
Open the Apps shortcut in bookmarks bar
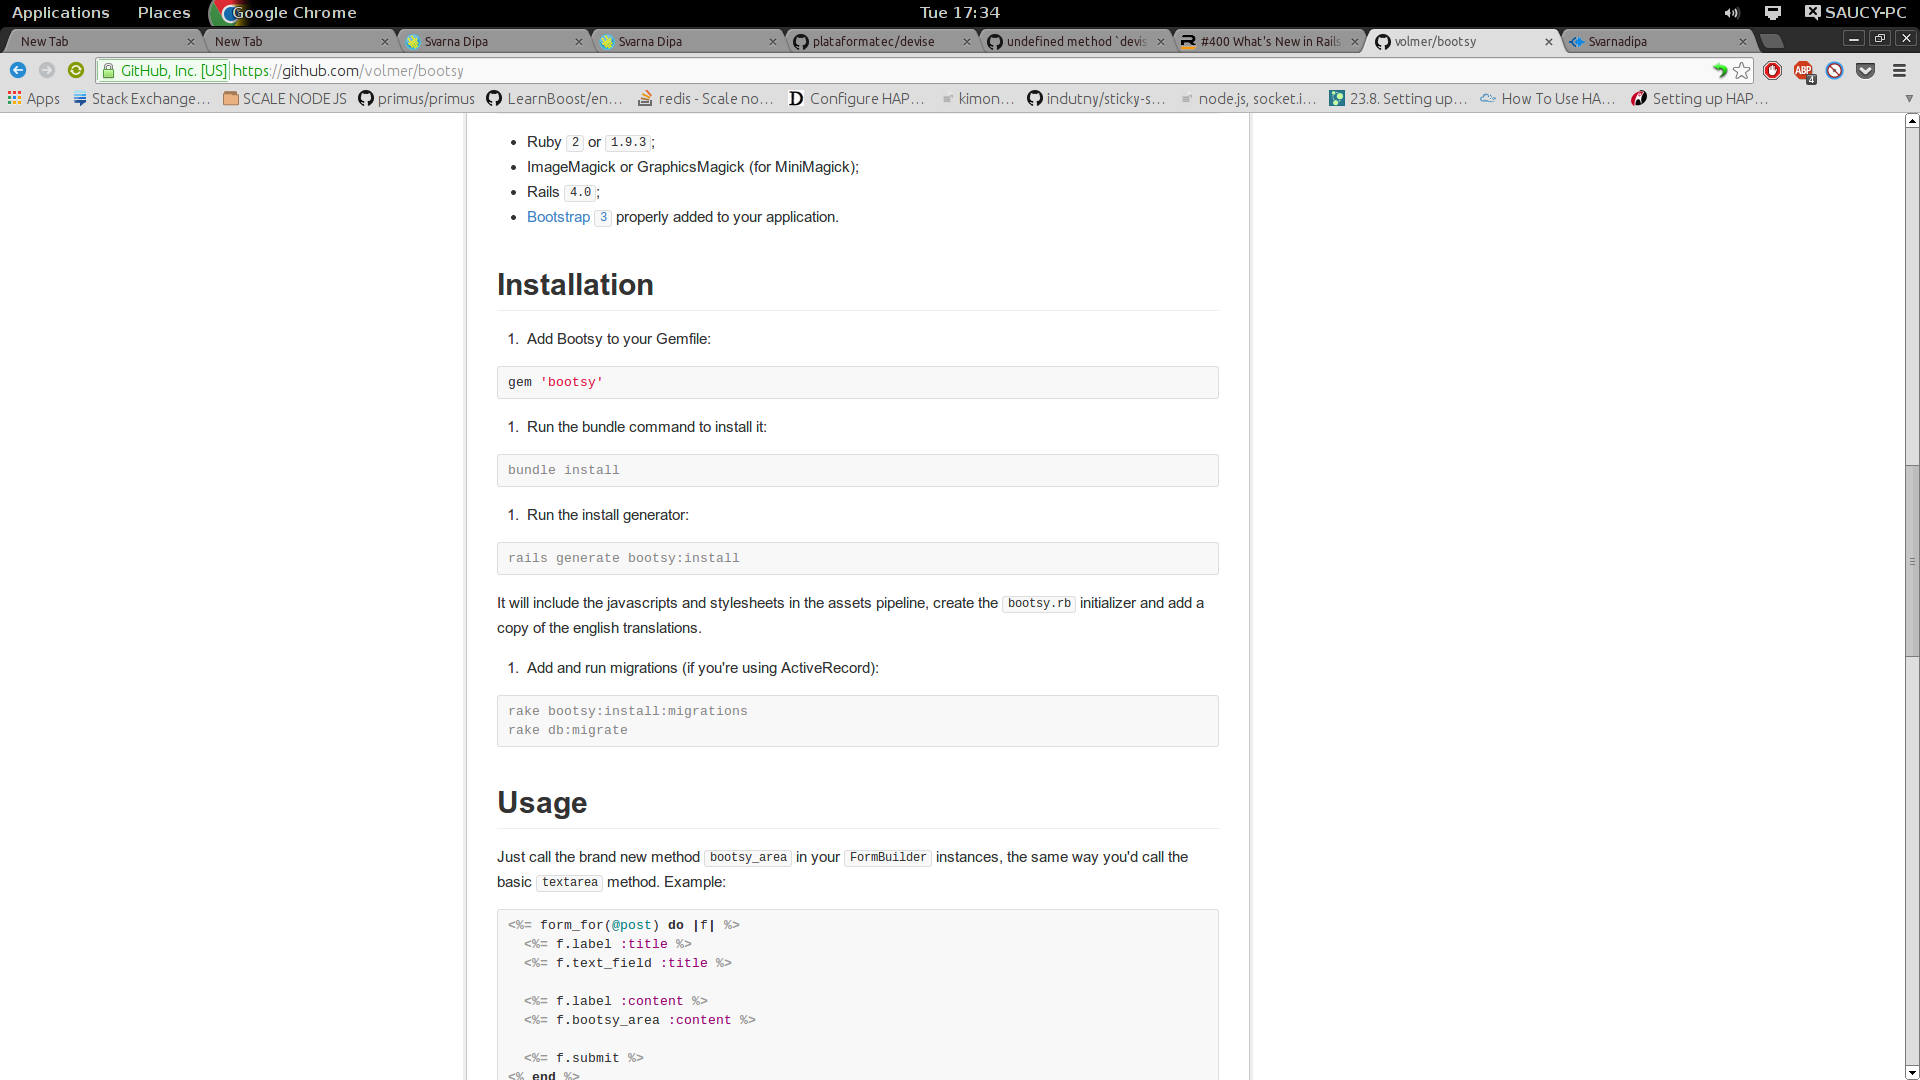coord(33,98)
